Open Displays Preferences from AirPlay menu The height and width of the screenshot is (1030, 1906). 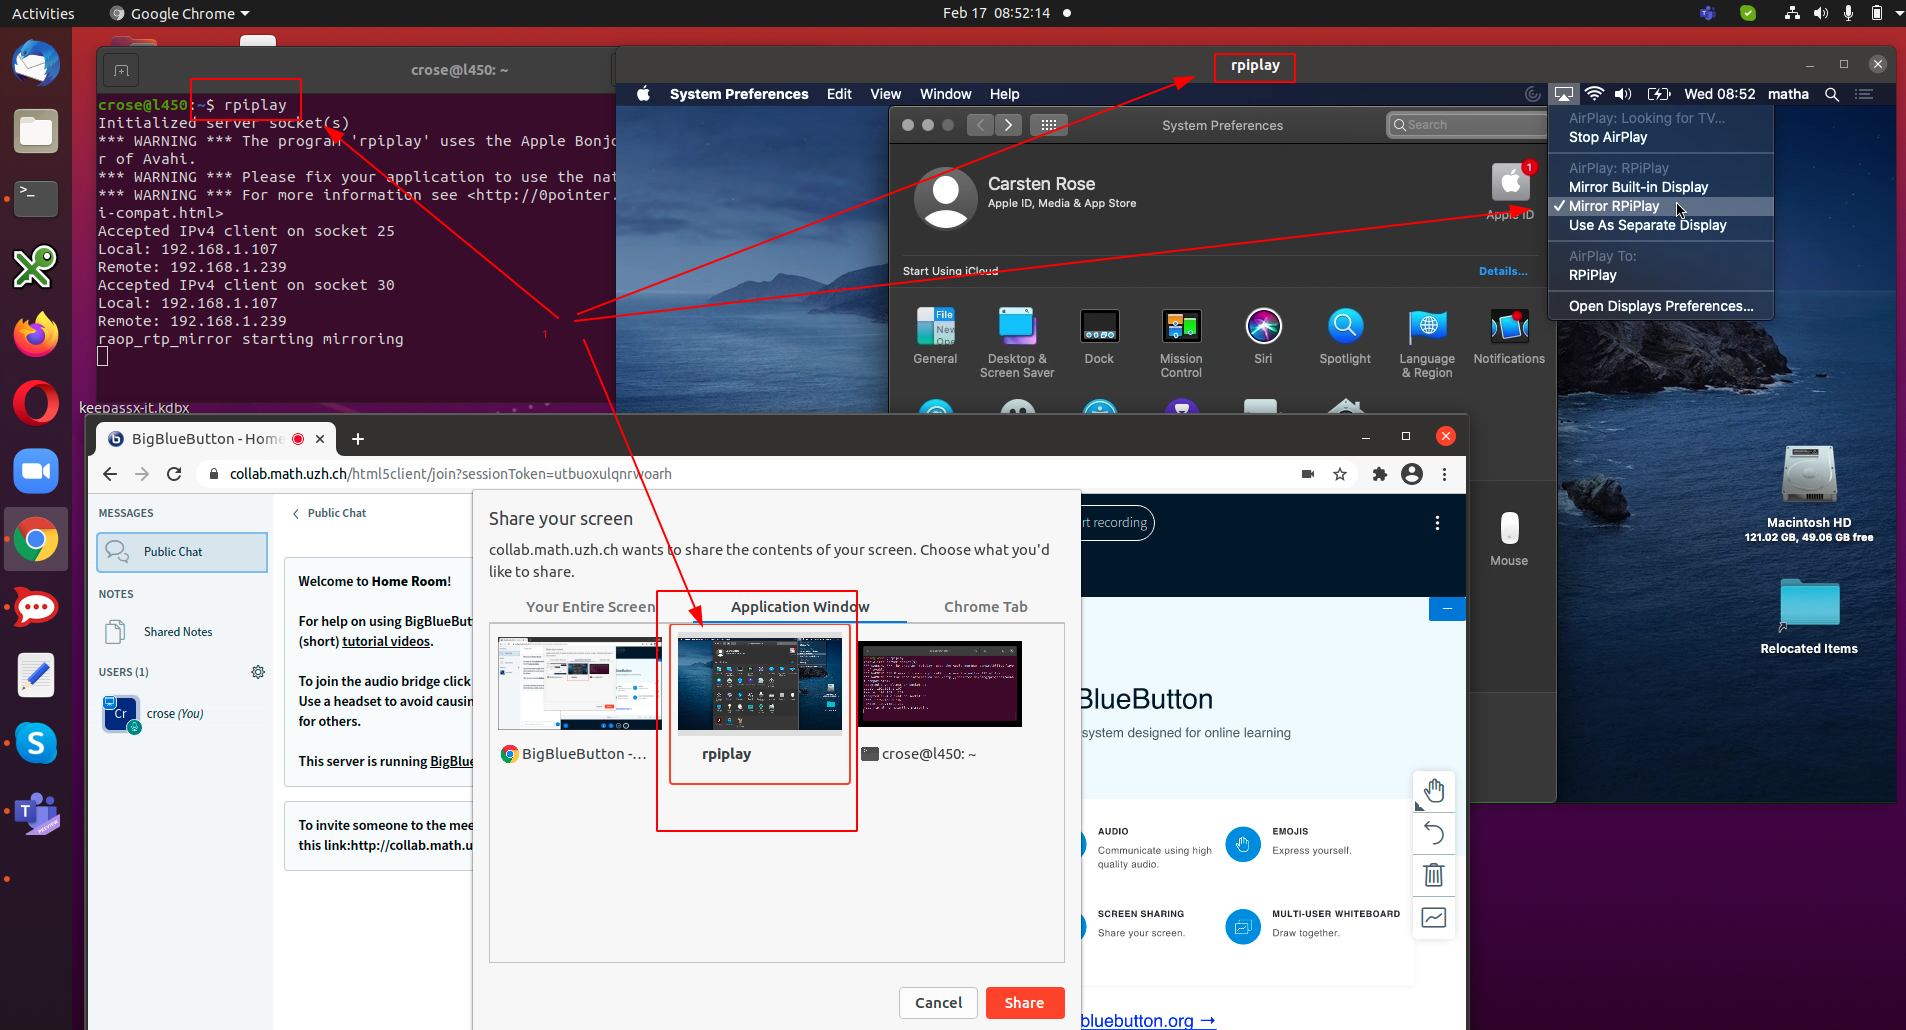pos(1661,306)
